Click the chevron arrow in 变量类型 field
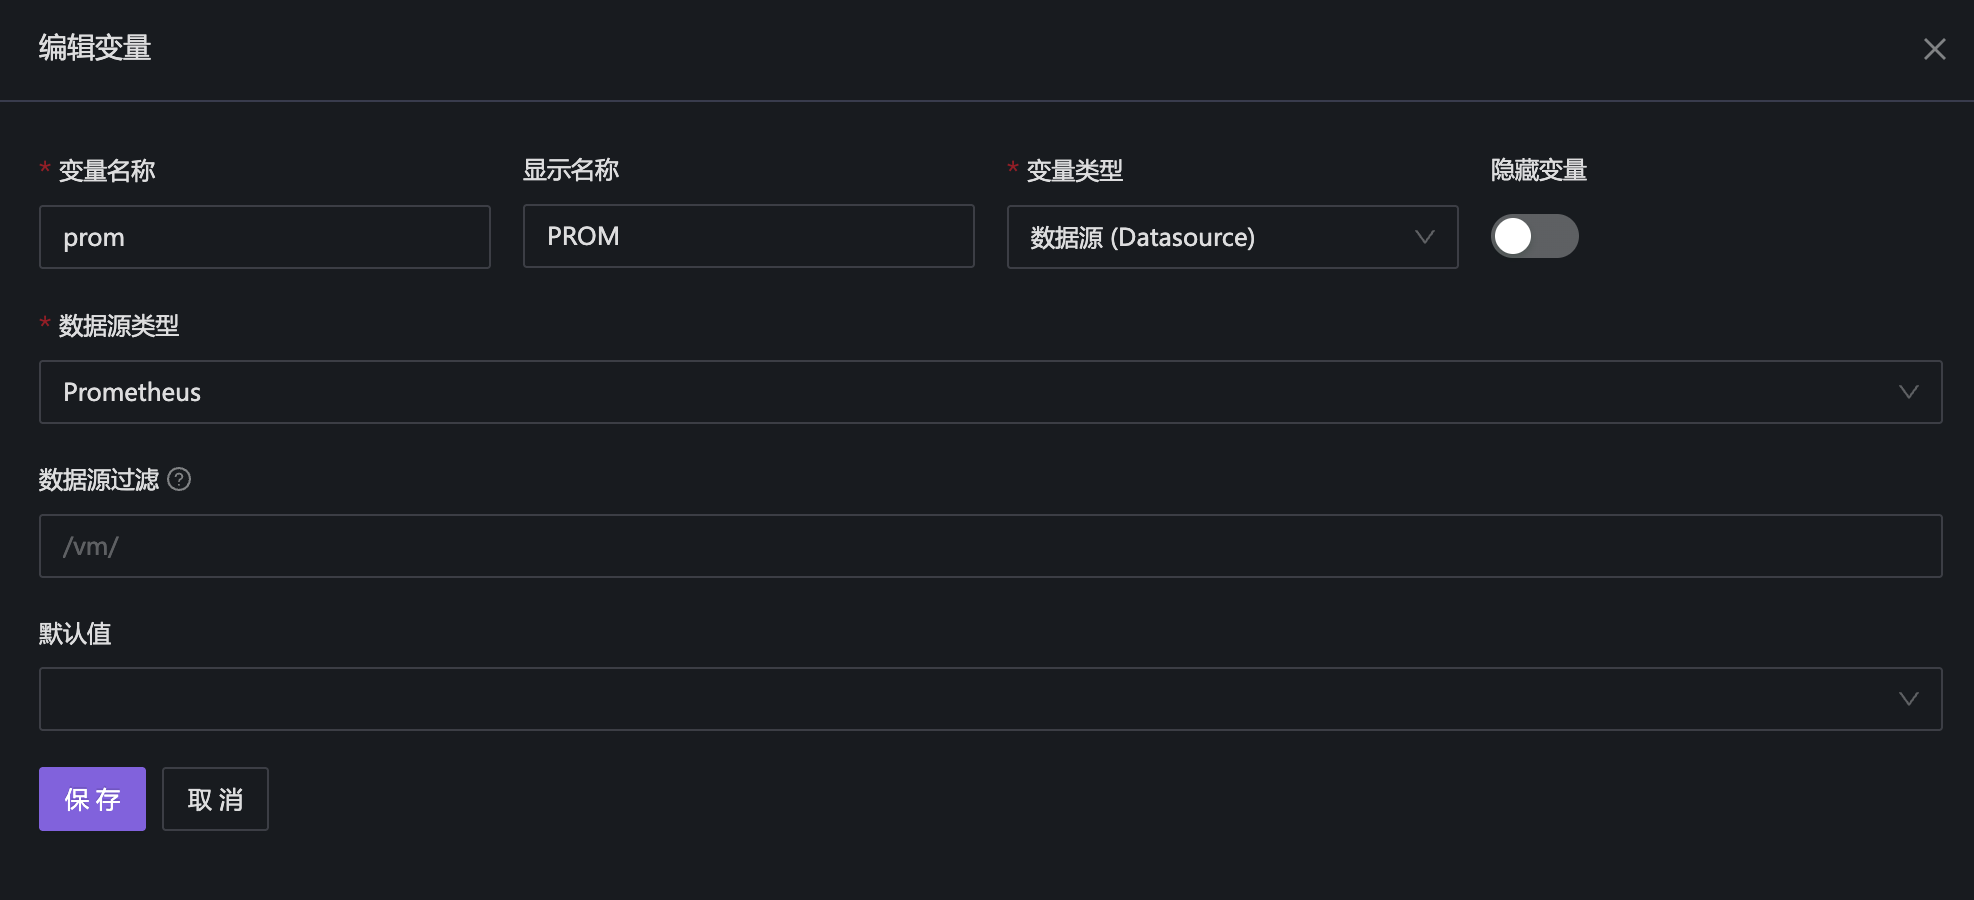The width and height of the screenshot is (1974, 900). 1424,237
